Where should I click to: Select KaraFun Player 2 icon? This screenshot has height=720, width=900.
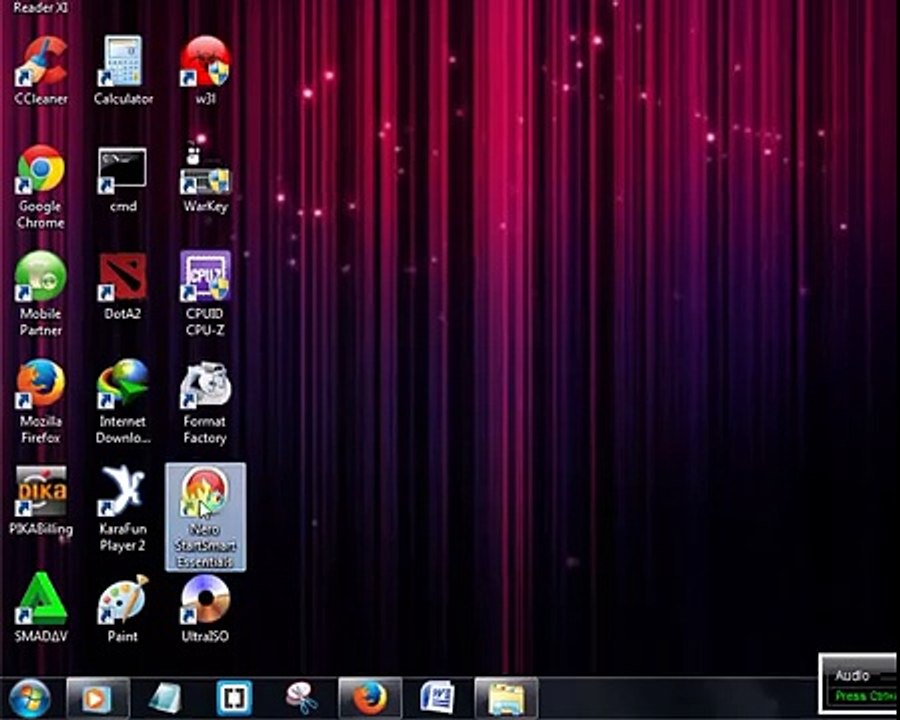pos(123,509)
